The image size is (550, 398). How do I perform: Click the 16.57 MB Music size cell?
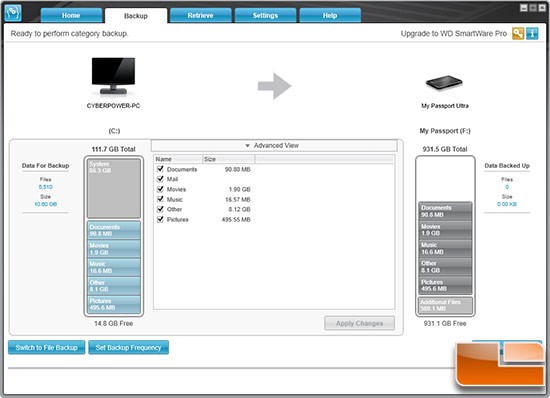pyautogui.click(x=237, y=200)
